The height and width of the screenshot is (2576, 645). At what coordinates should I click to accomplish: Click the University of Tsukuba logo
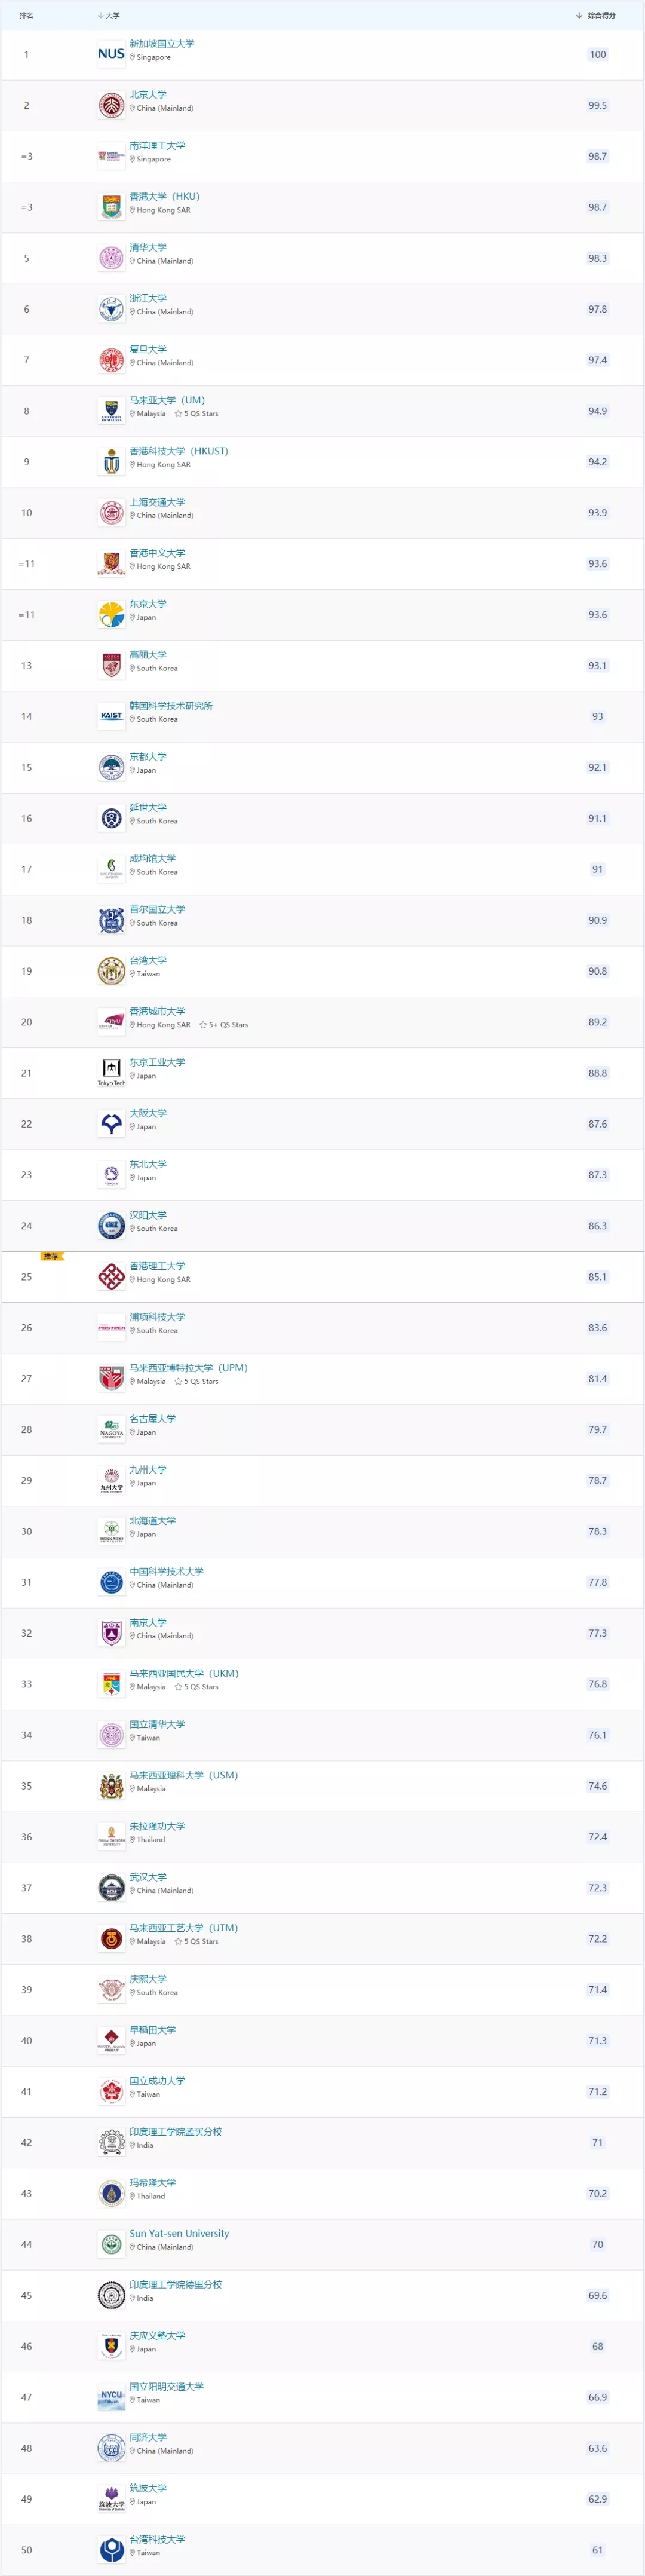pyautogui.click(x=111, y=2498)
